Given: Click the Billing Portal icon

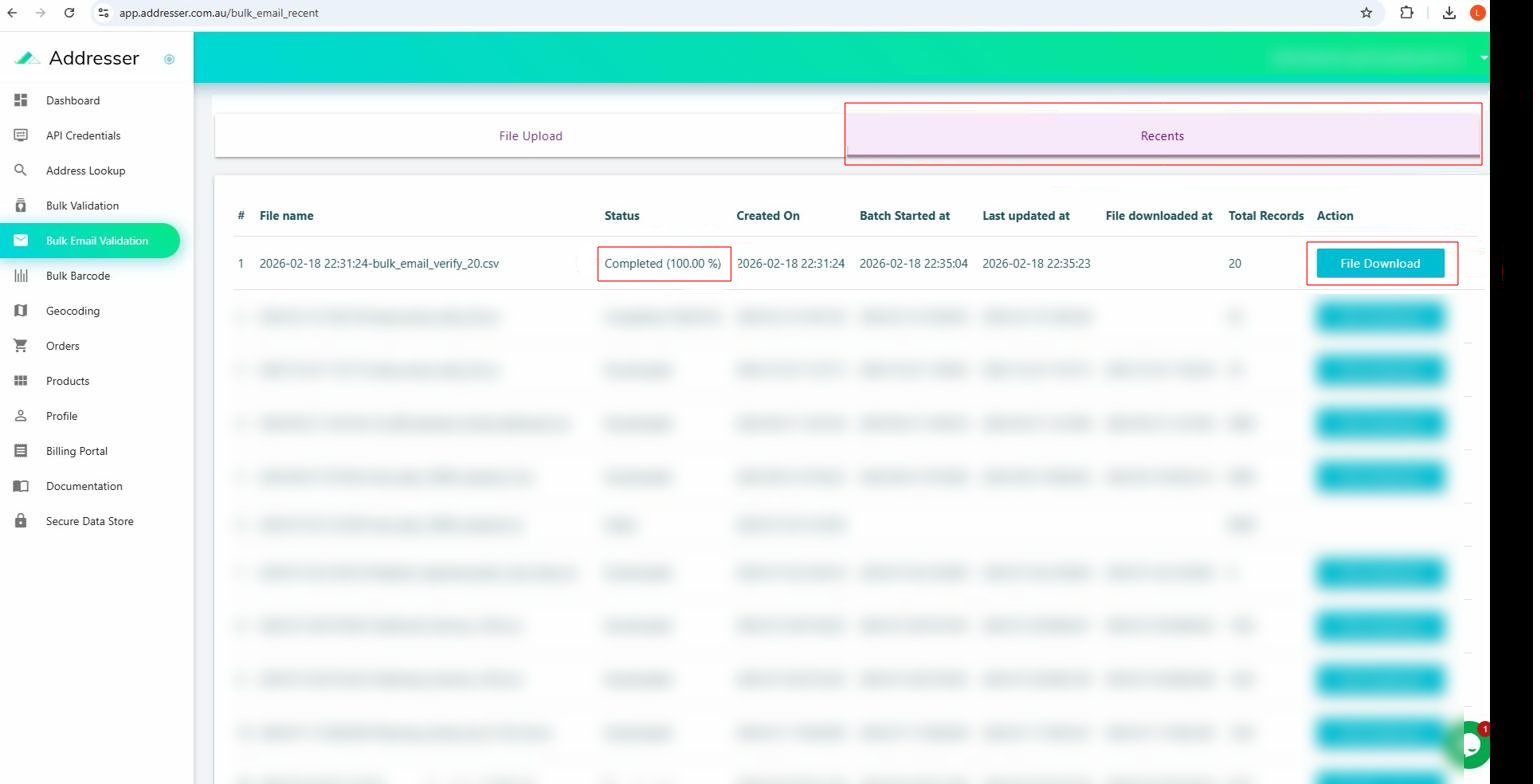Looking at the screenshot, I should pos(20,451).
